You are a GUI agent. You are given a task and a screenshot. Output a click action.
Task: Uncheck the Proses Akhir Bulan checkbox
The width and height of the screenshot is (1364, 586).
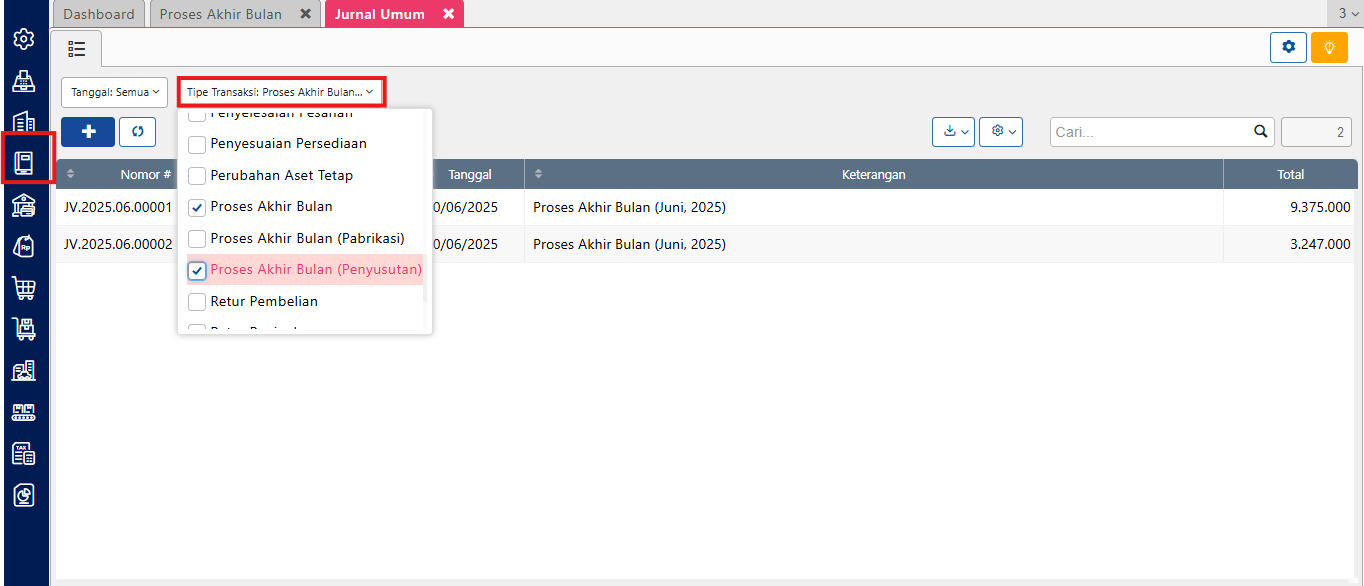pyautogui.click(x=198, y=207)
